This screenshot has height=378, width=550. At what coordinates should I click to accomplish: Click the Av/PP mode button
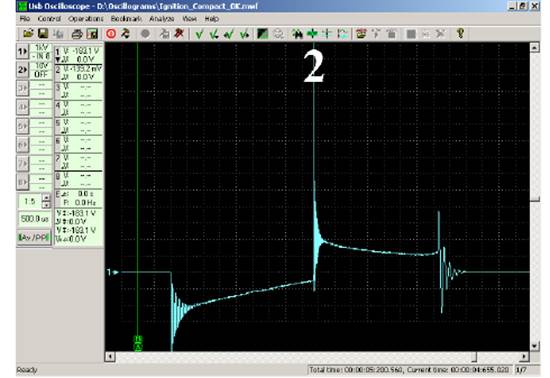coord(34,237)
